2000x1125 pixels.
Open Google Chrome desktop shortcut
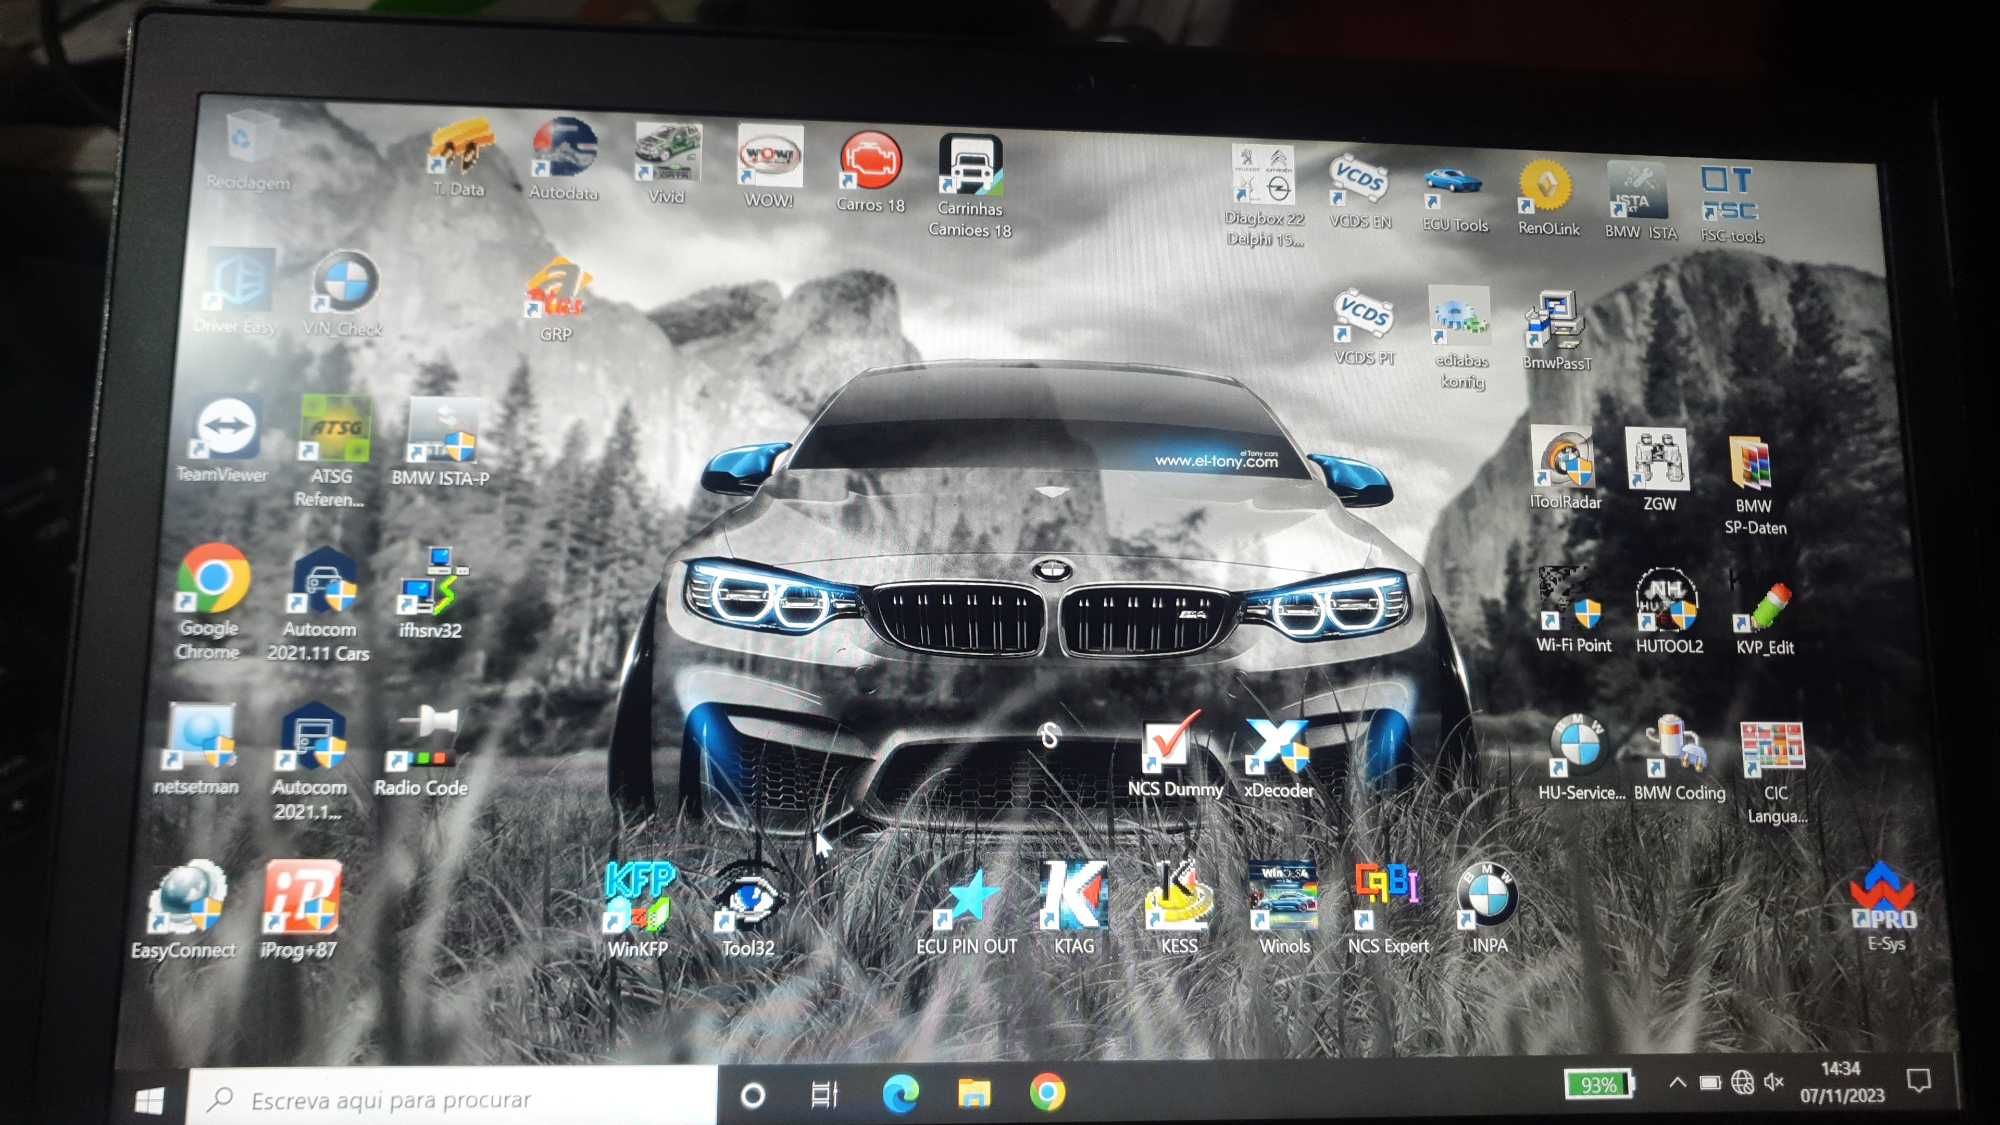pyautogui.click(x=210, y=602)
